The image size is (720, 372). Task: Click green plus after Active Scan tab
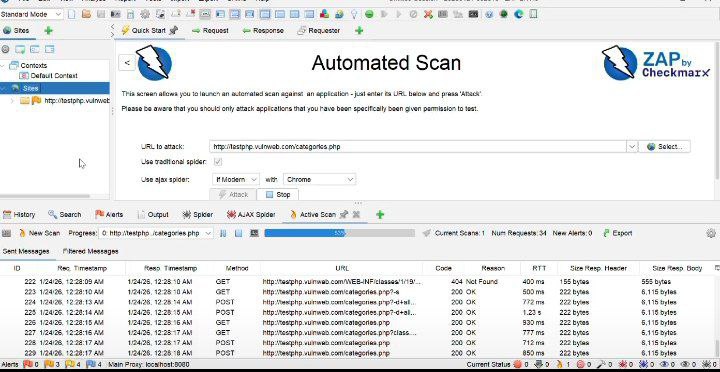380,214
